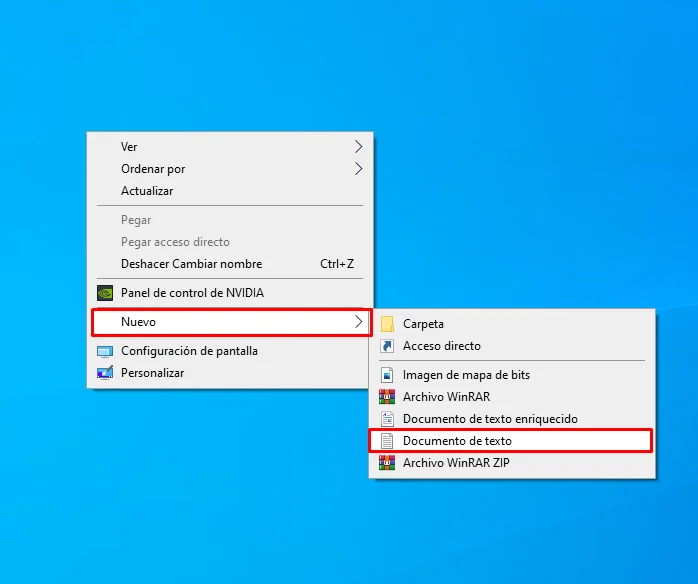Choose the greyed-out Pegar entry
This screenshot has height=584, width=698.
[x=230, y=220]
